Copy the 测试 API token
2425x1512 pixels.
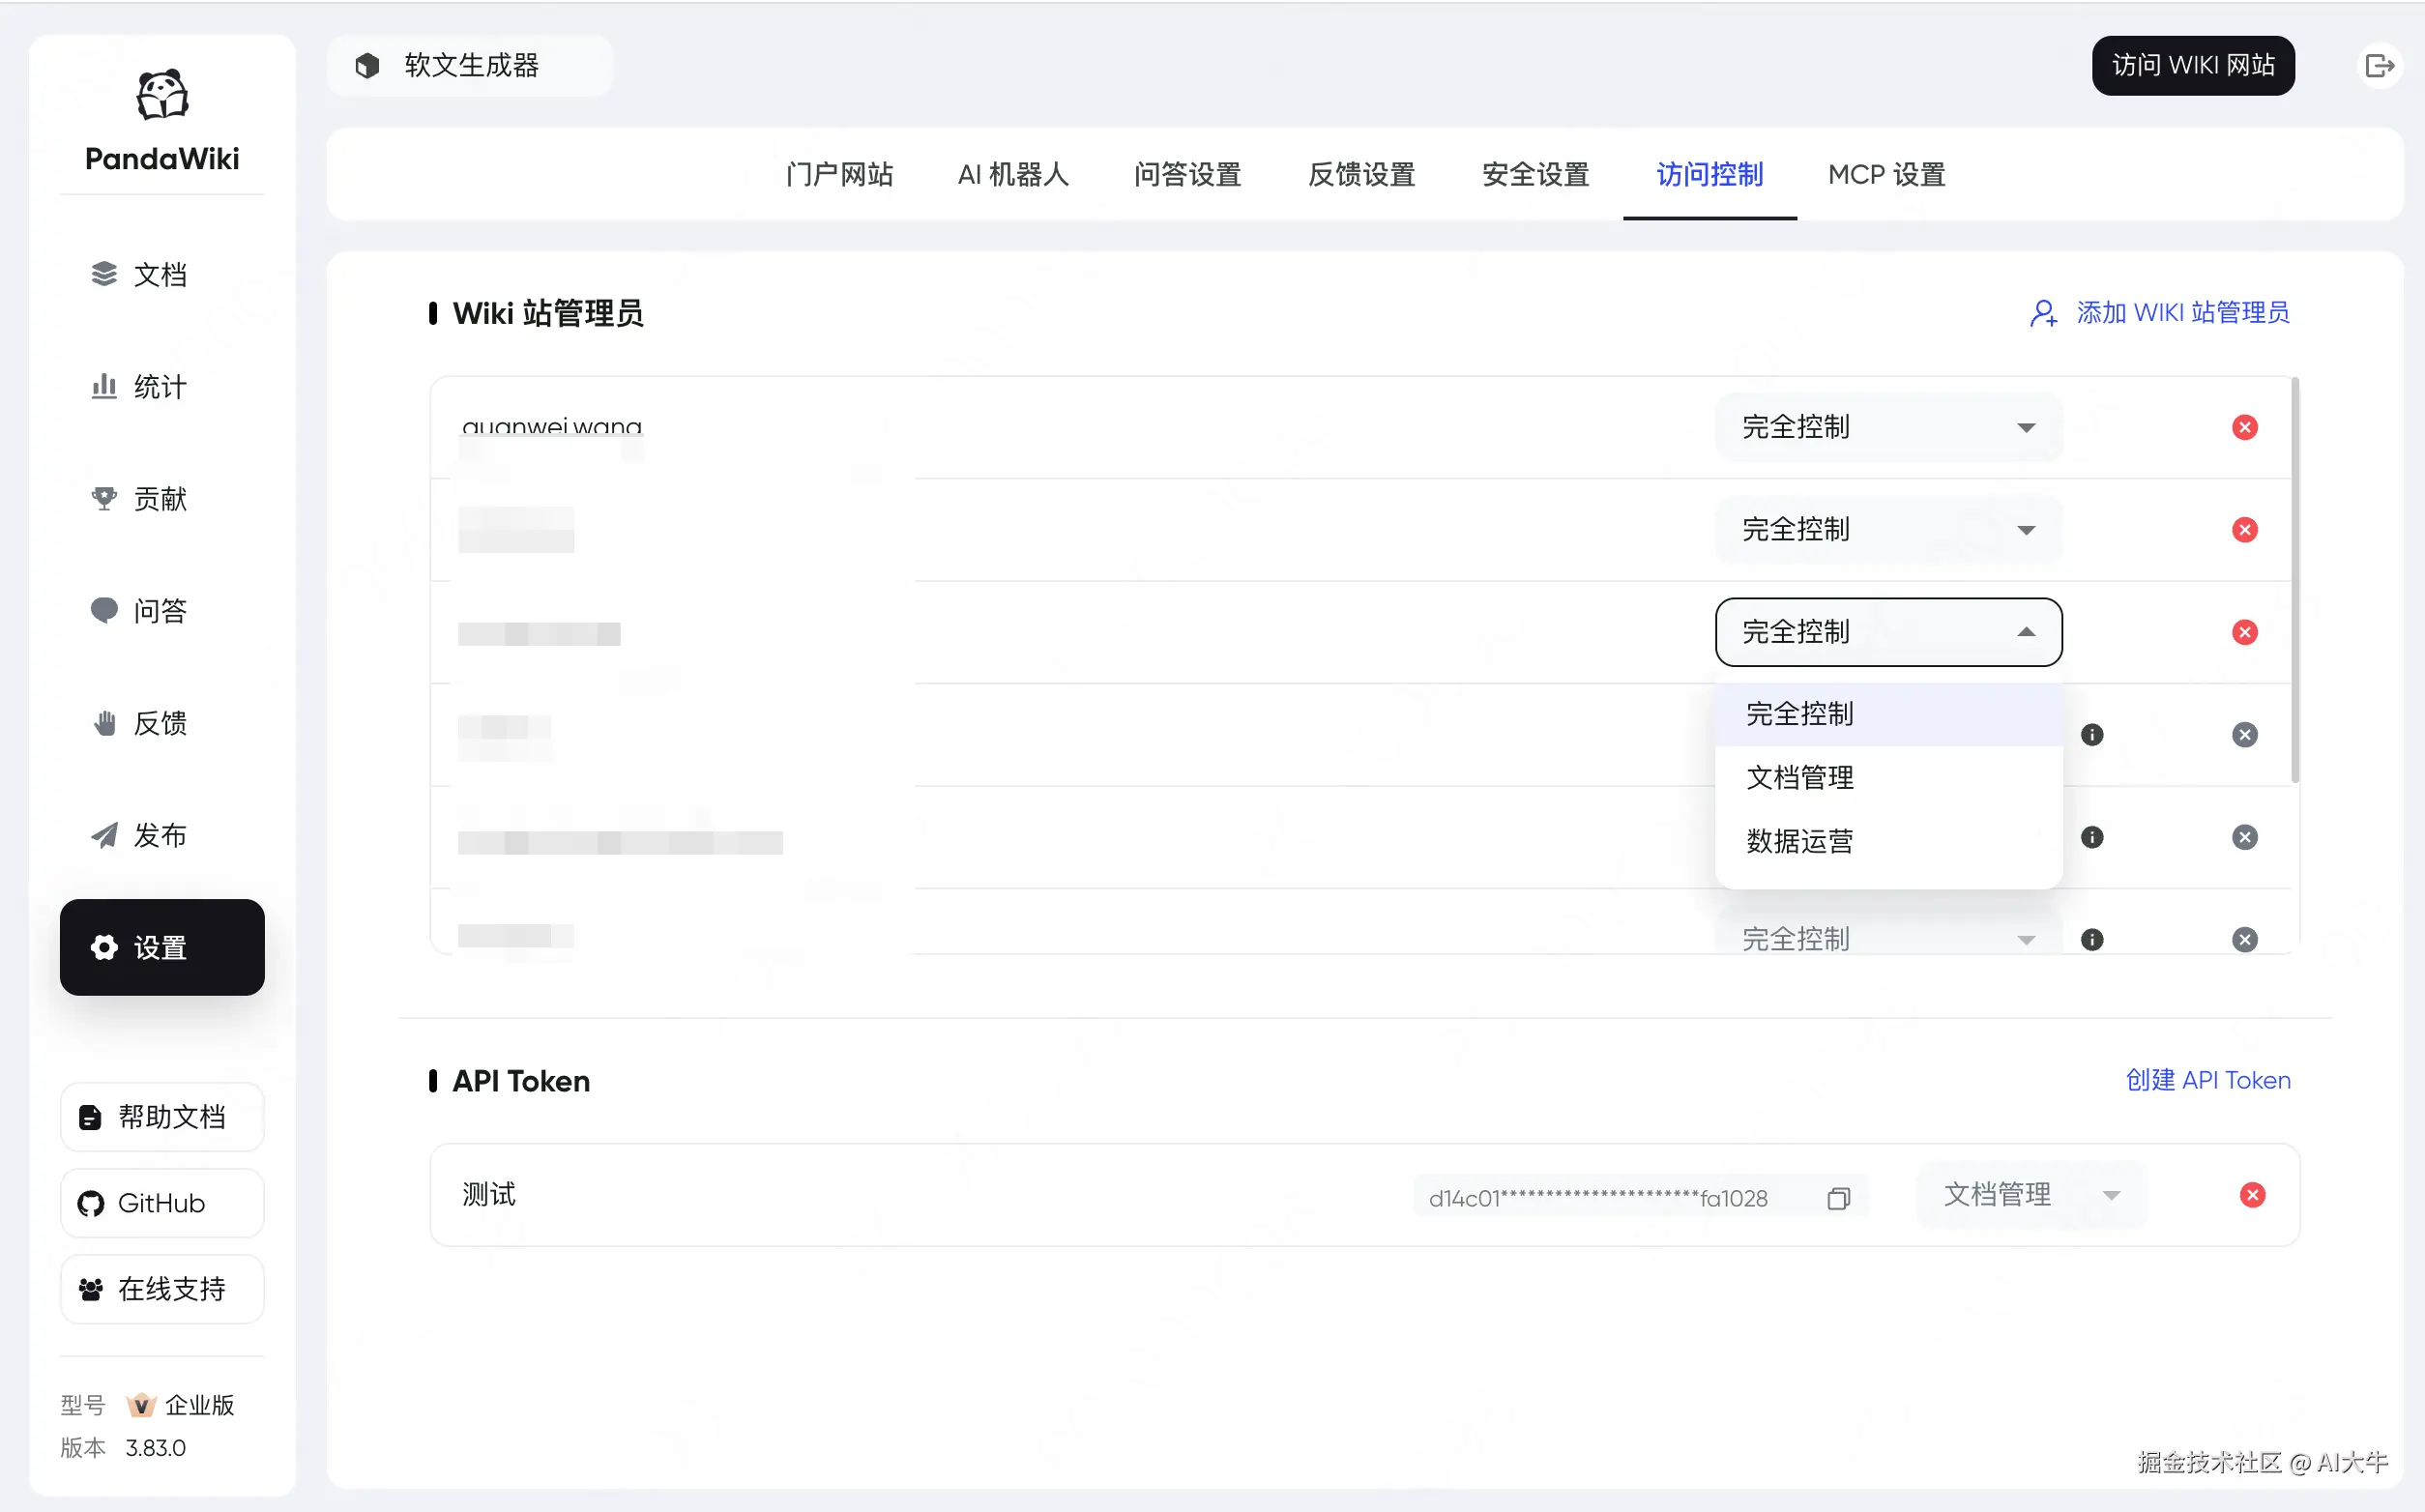point(1838,1198)
